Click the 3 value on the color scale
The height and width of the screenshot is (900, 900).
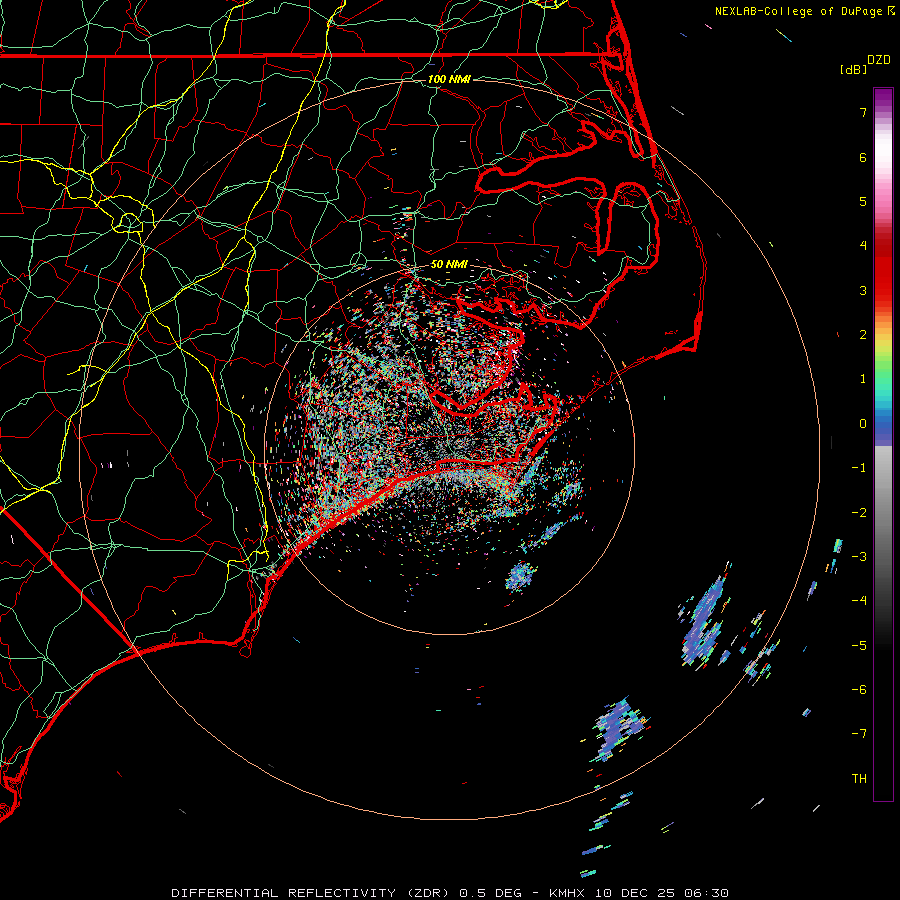pyautogui.click(x=863, y=290)
